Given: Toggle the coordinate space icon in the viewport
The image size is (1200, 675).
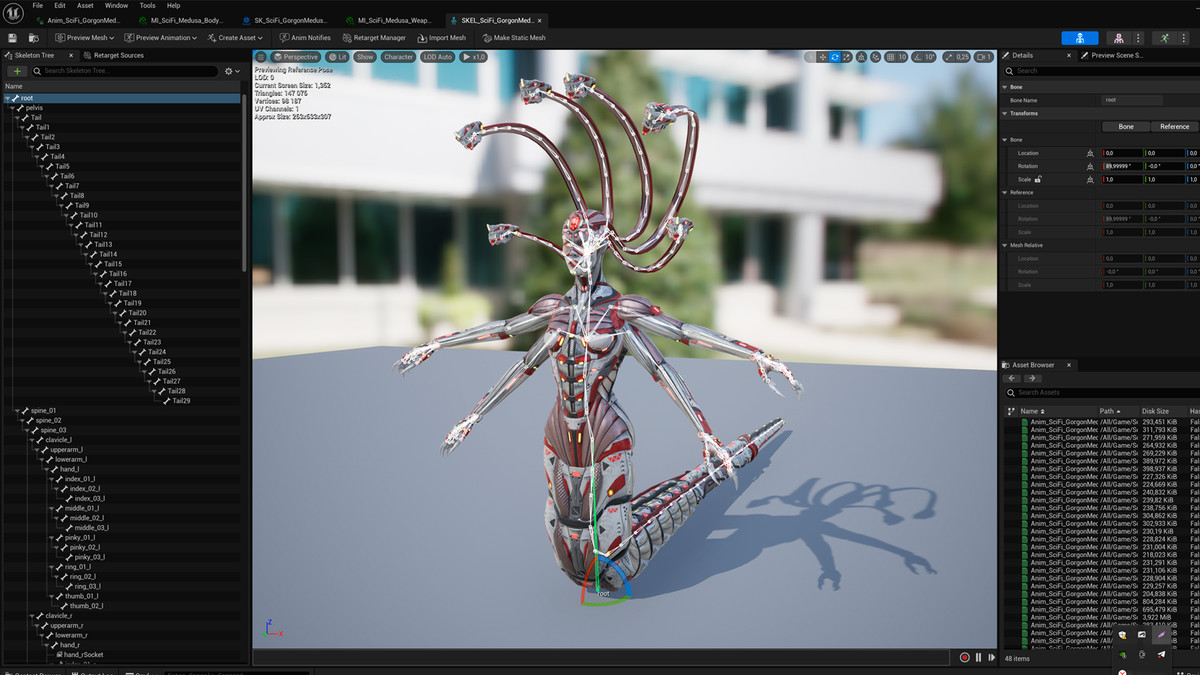Looking at the screenshot, I should tap(863, 57).
